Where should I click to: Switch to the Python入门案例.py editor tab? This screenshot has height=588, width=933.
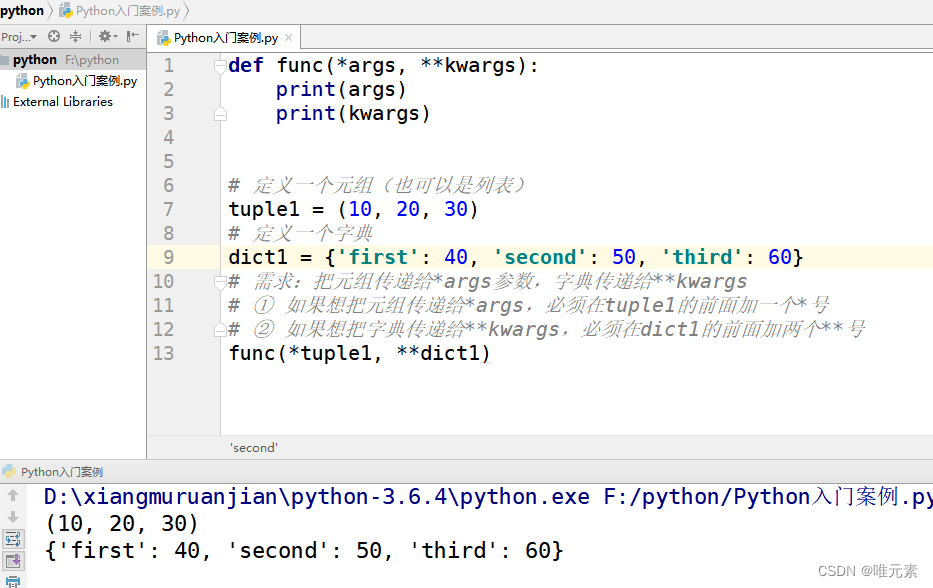click(x=220, y=36)
